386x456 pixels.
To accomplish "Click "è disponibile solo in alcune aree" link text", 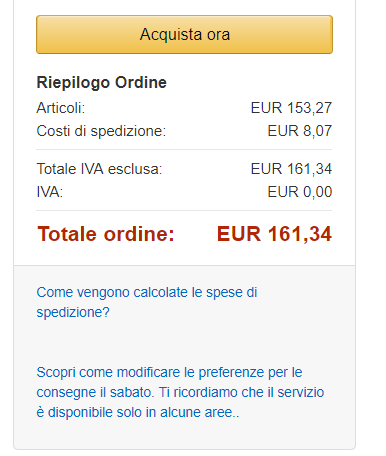I will click(x=137, y=412).
